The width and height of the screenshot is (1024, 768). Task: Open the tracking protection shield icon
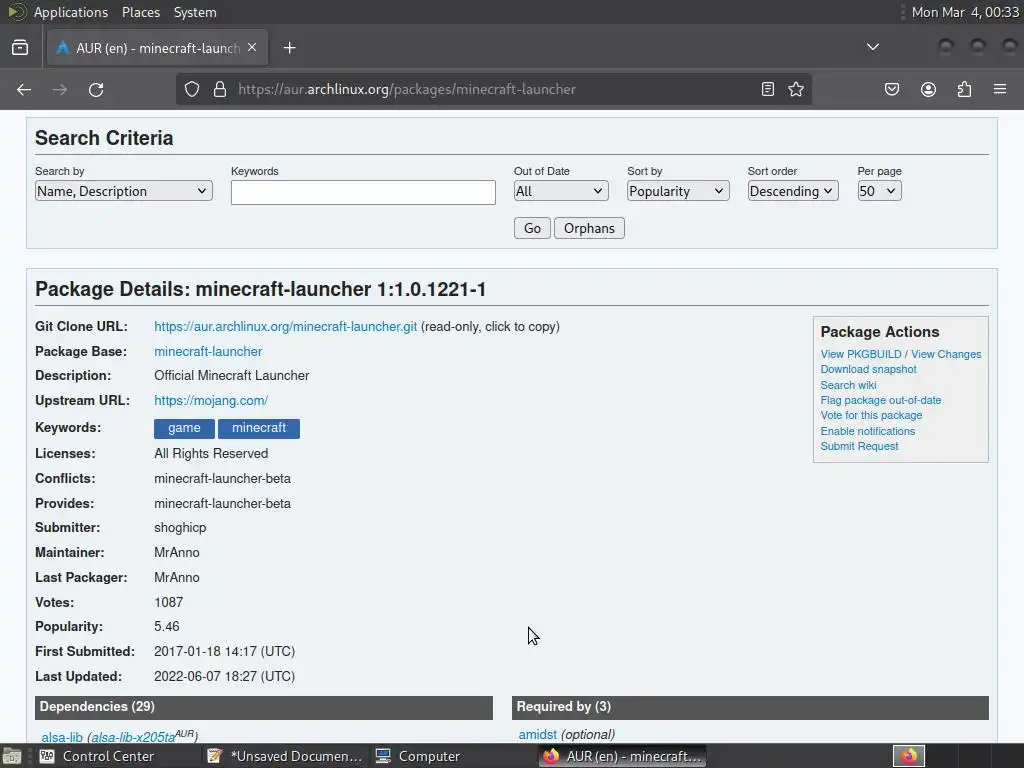click(x=191, y=89)
